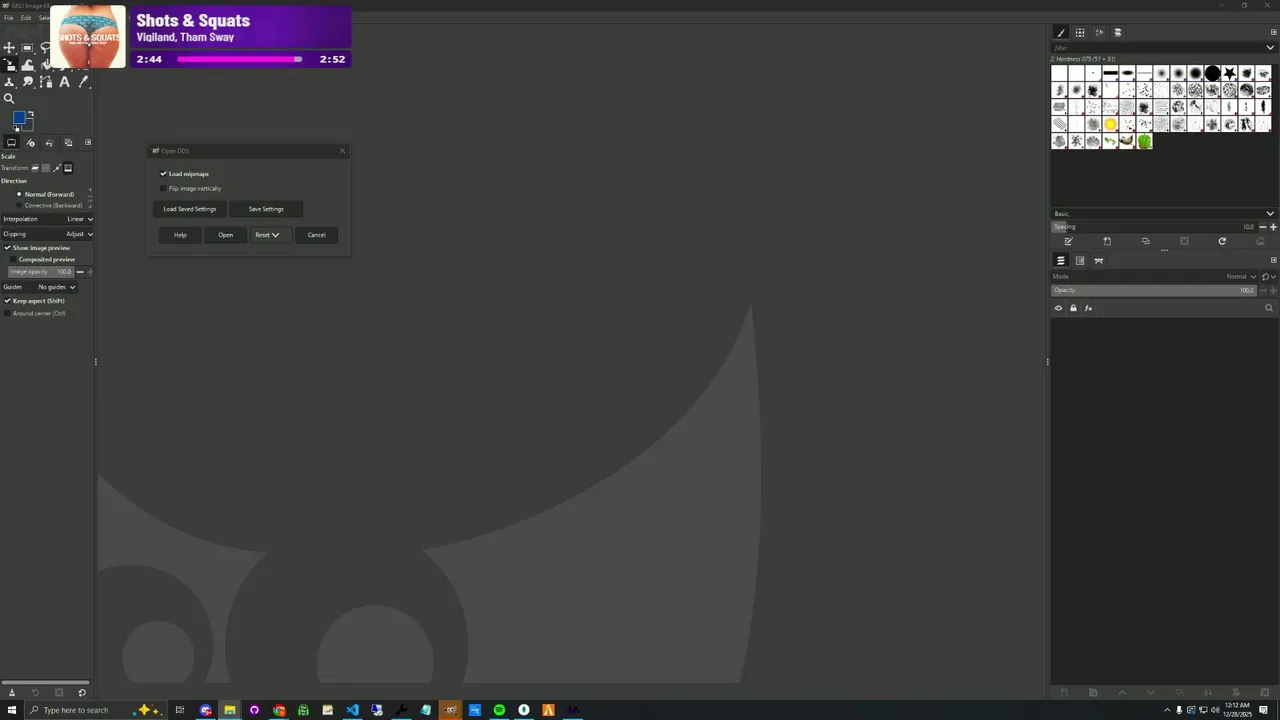
Task: Select the Move tool in toolbox
Action: [x=9, y=47]
